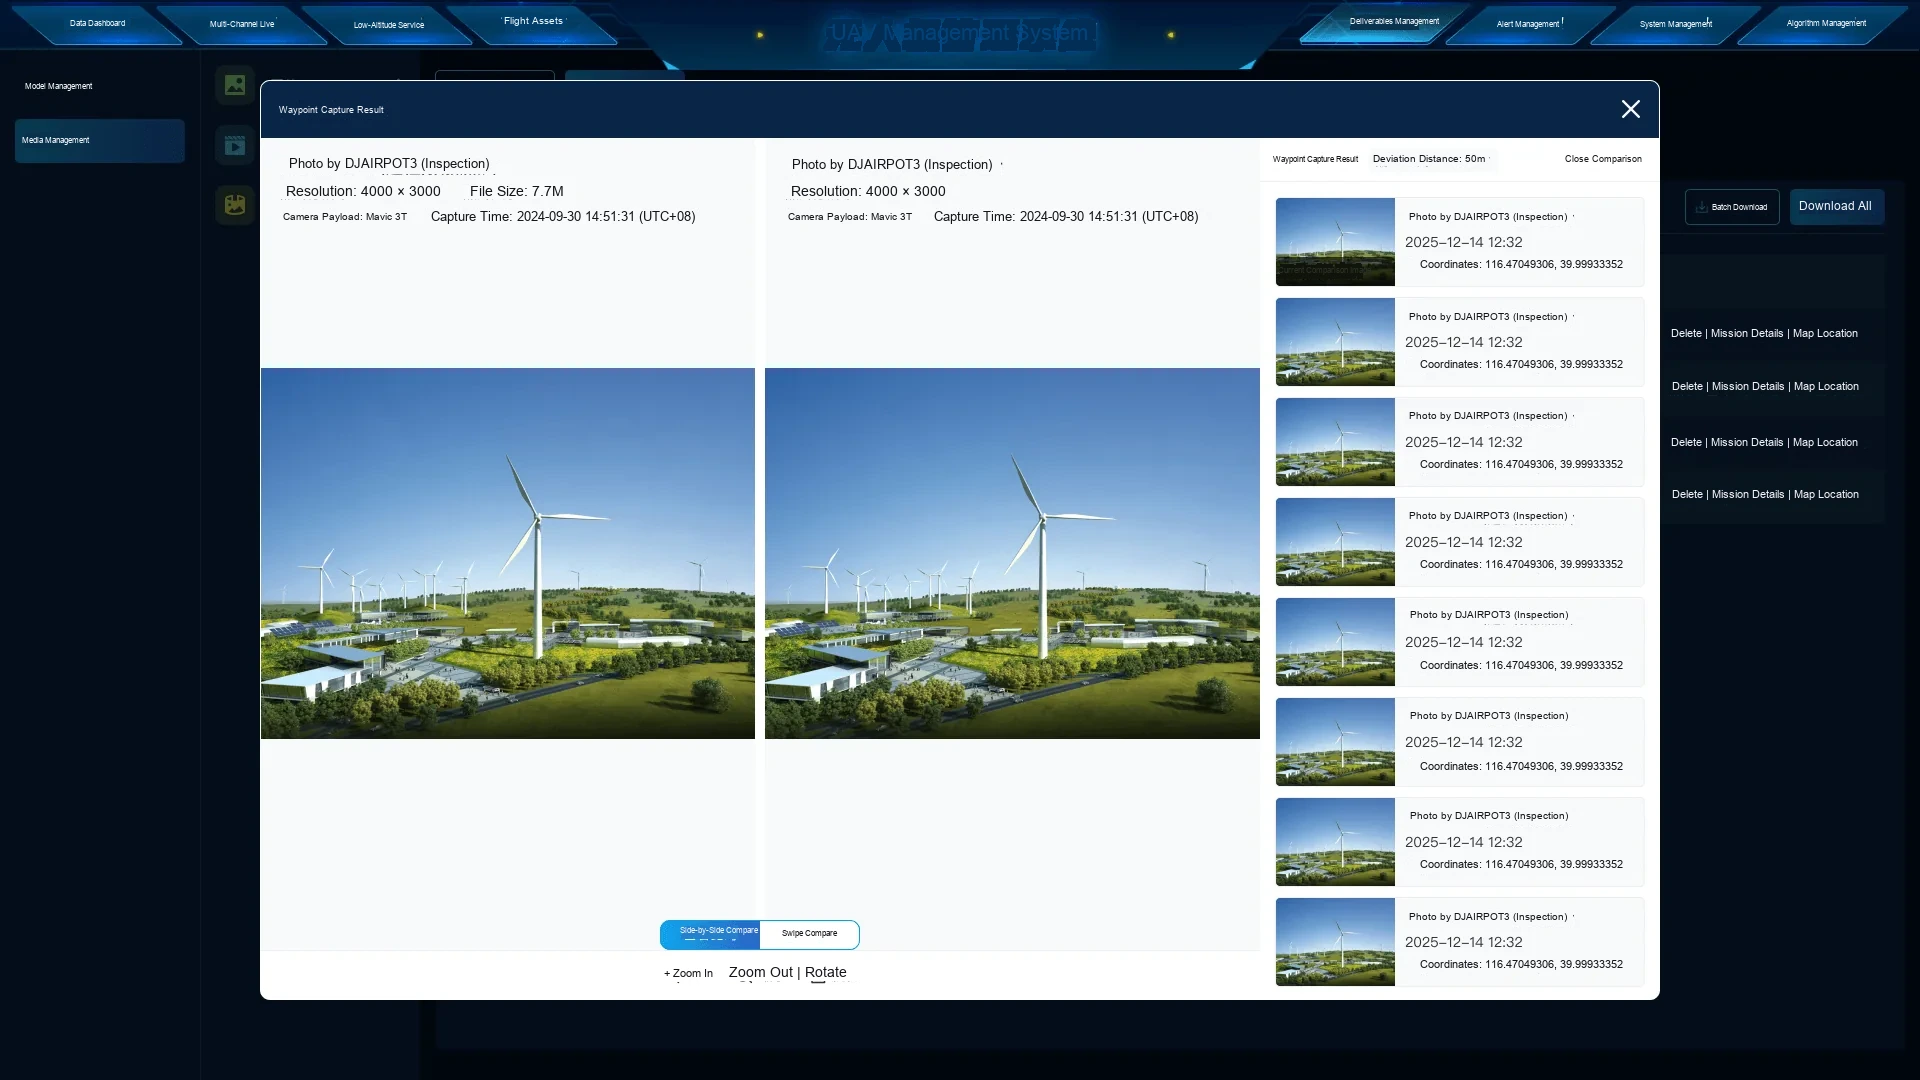Click Rotate below the images
The width and height of the screenshot is (1920, 1080).
coord(826,972)
